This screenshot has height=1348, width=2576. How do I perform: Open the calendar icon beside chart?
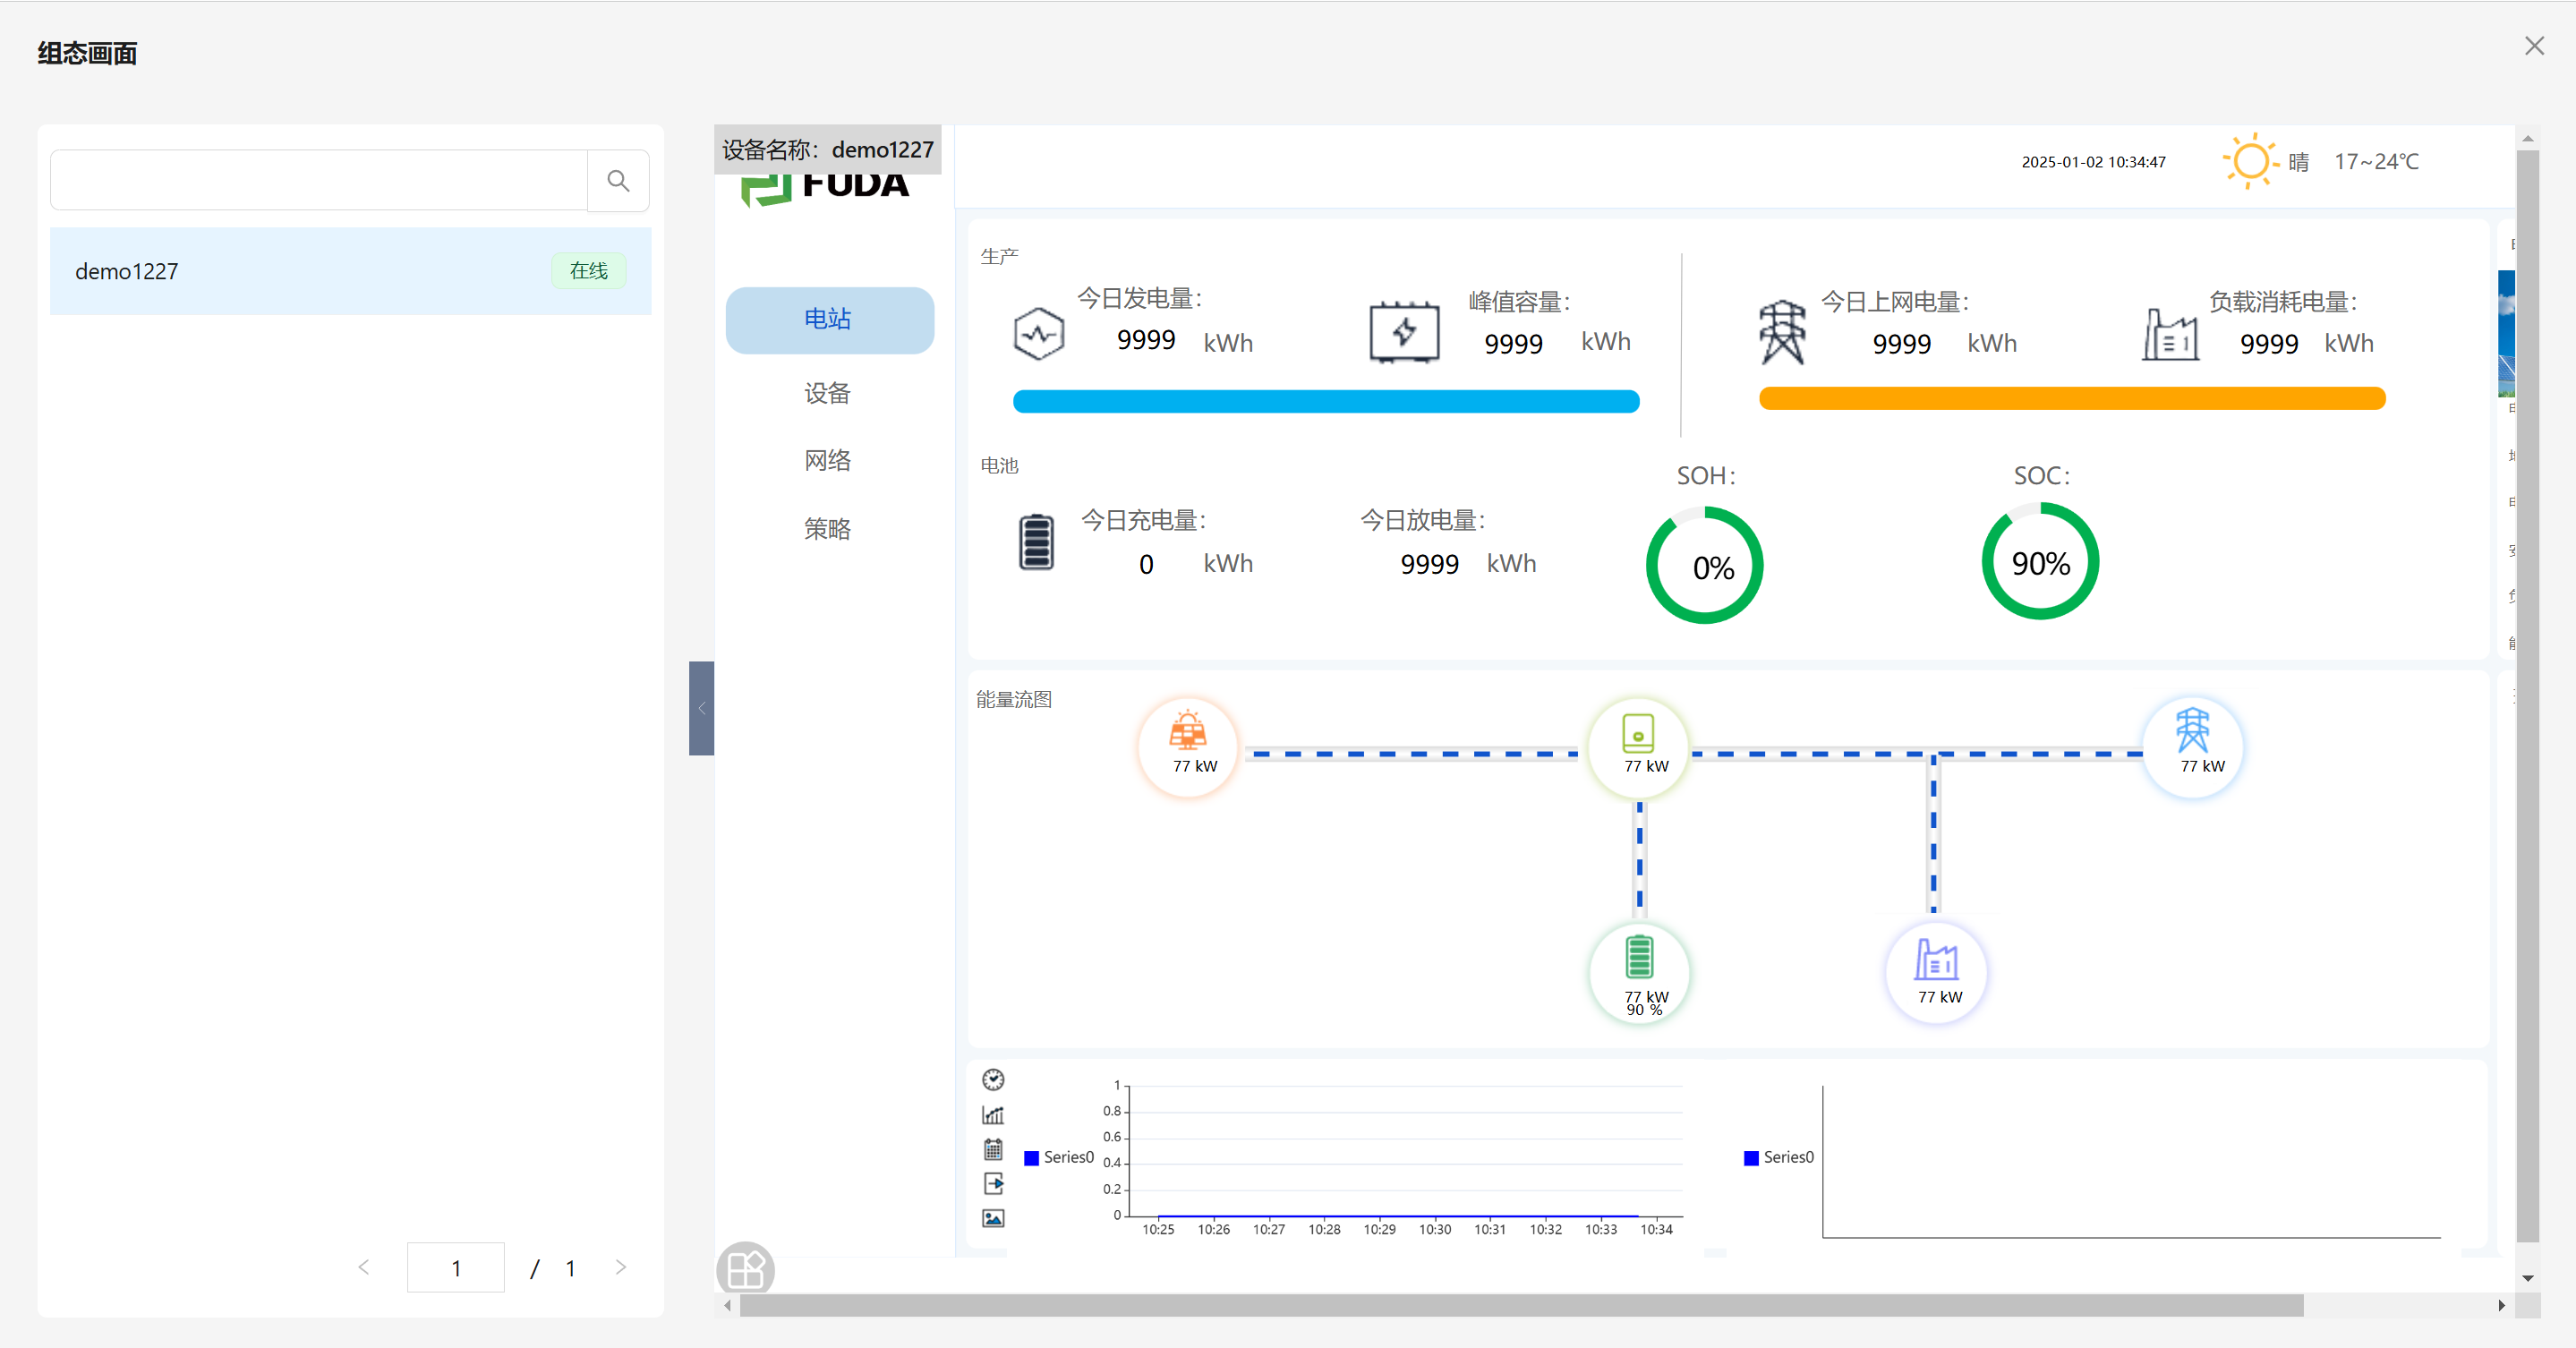coord(993,1149)
